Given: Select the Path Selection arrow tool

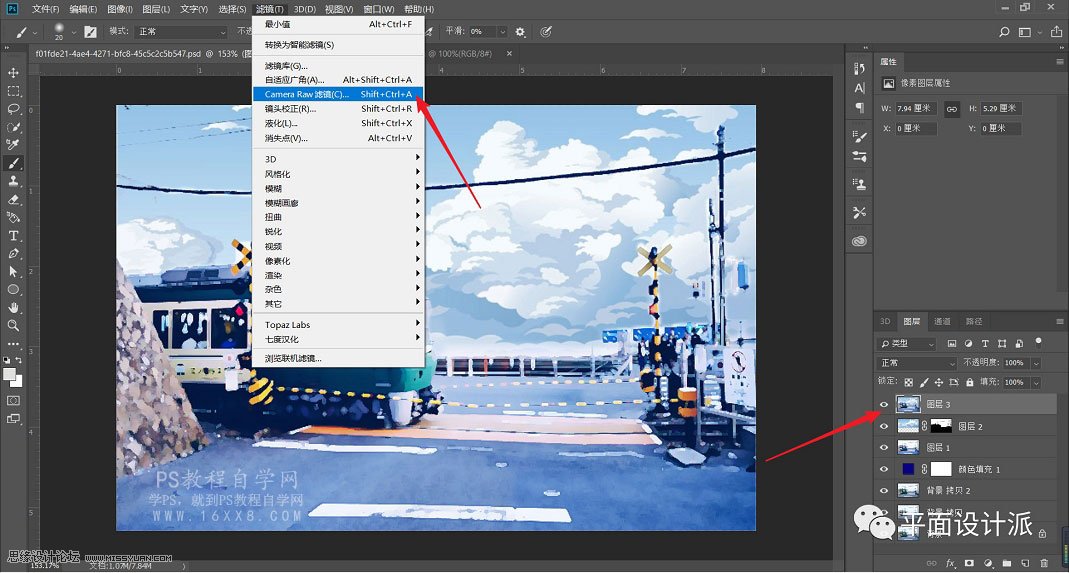Looking at the screenshot, I should click(13, 271).
